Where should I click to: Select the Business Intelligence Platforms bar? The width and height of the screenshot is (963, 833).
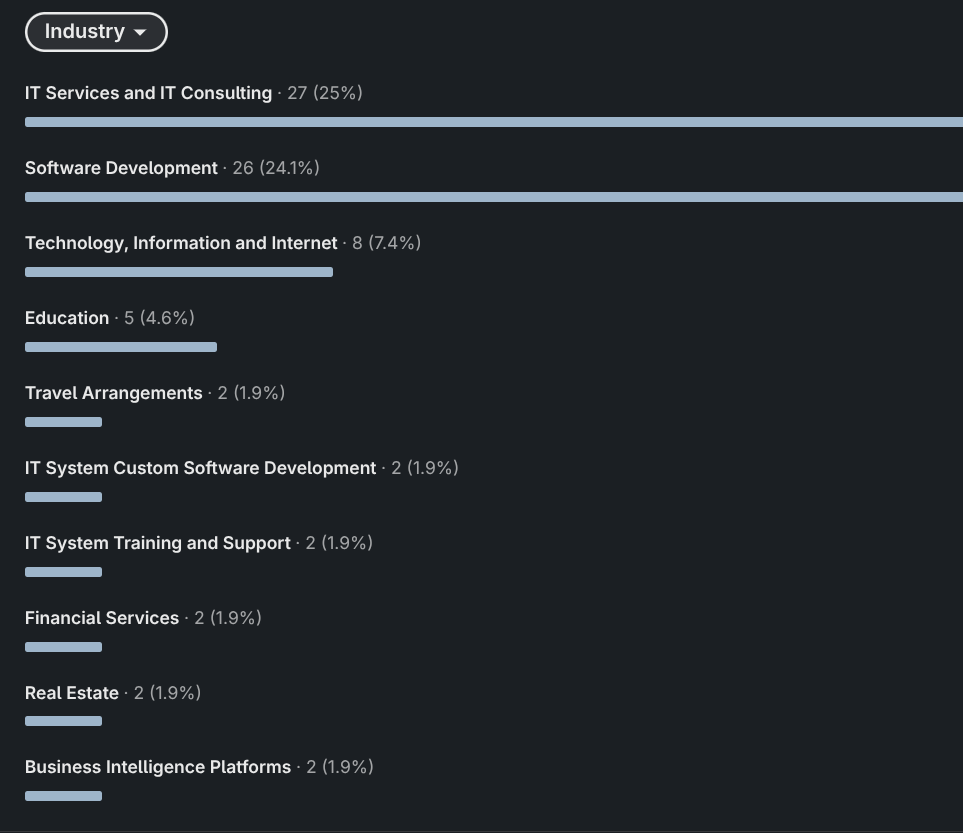(x=63, y=796)
